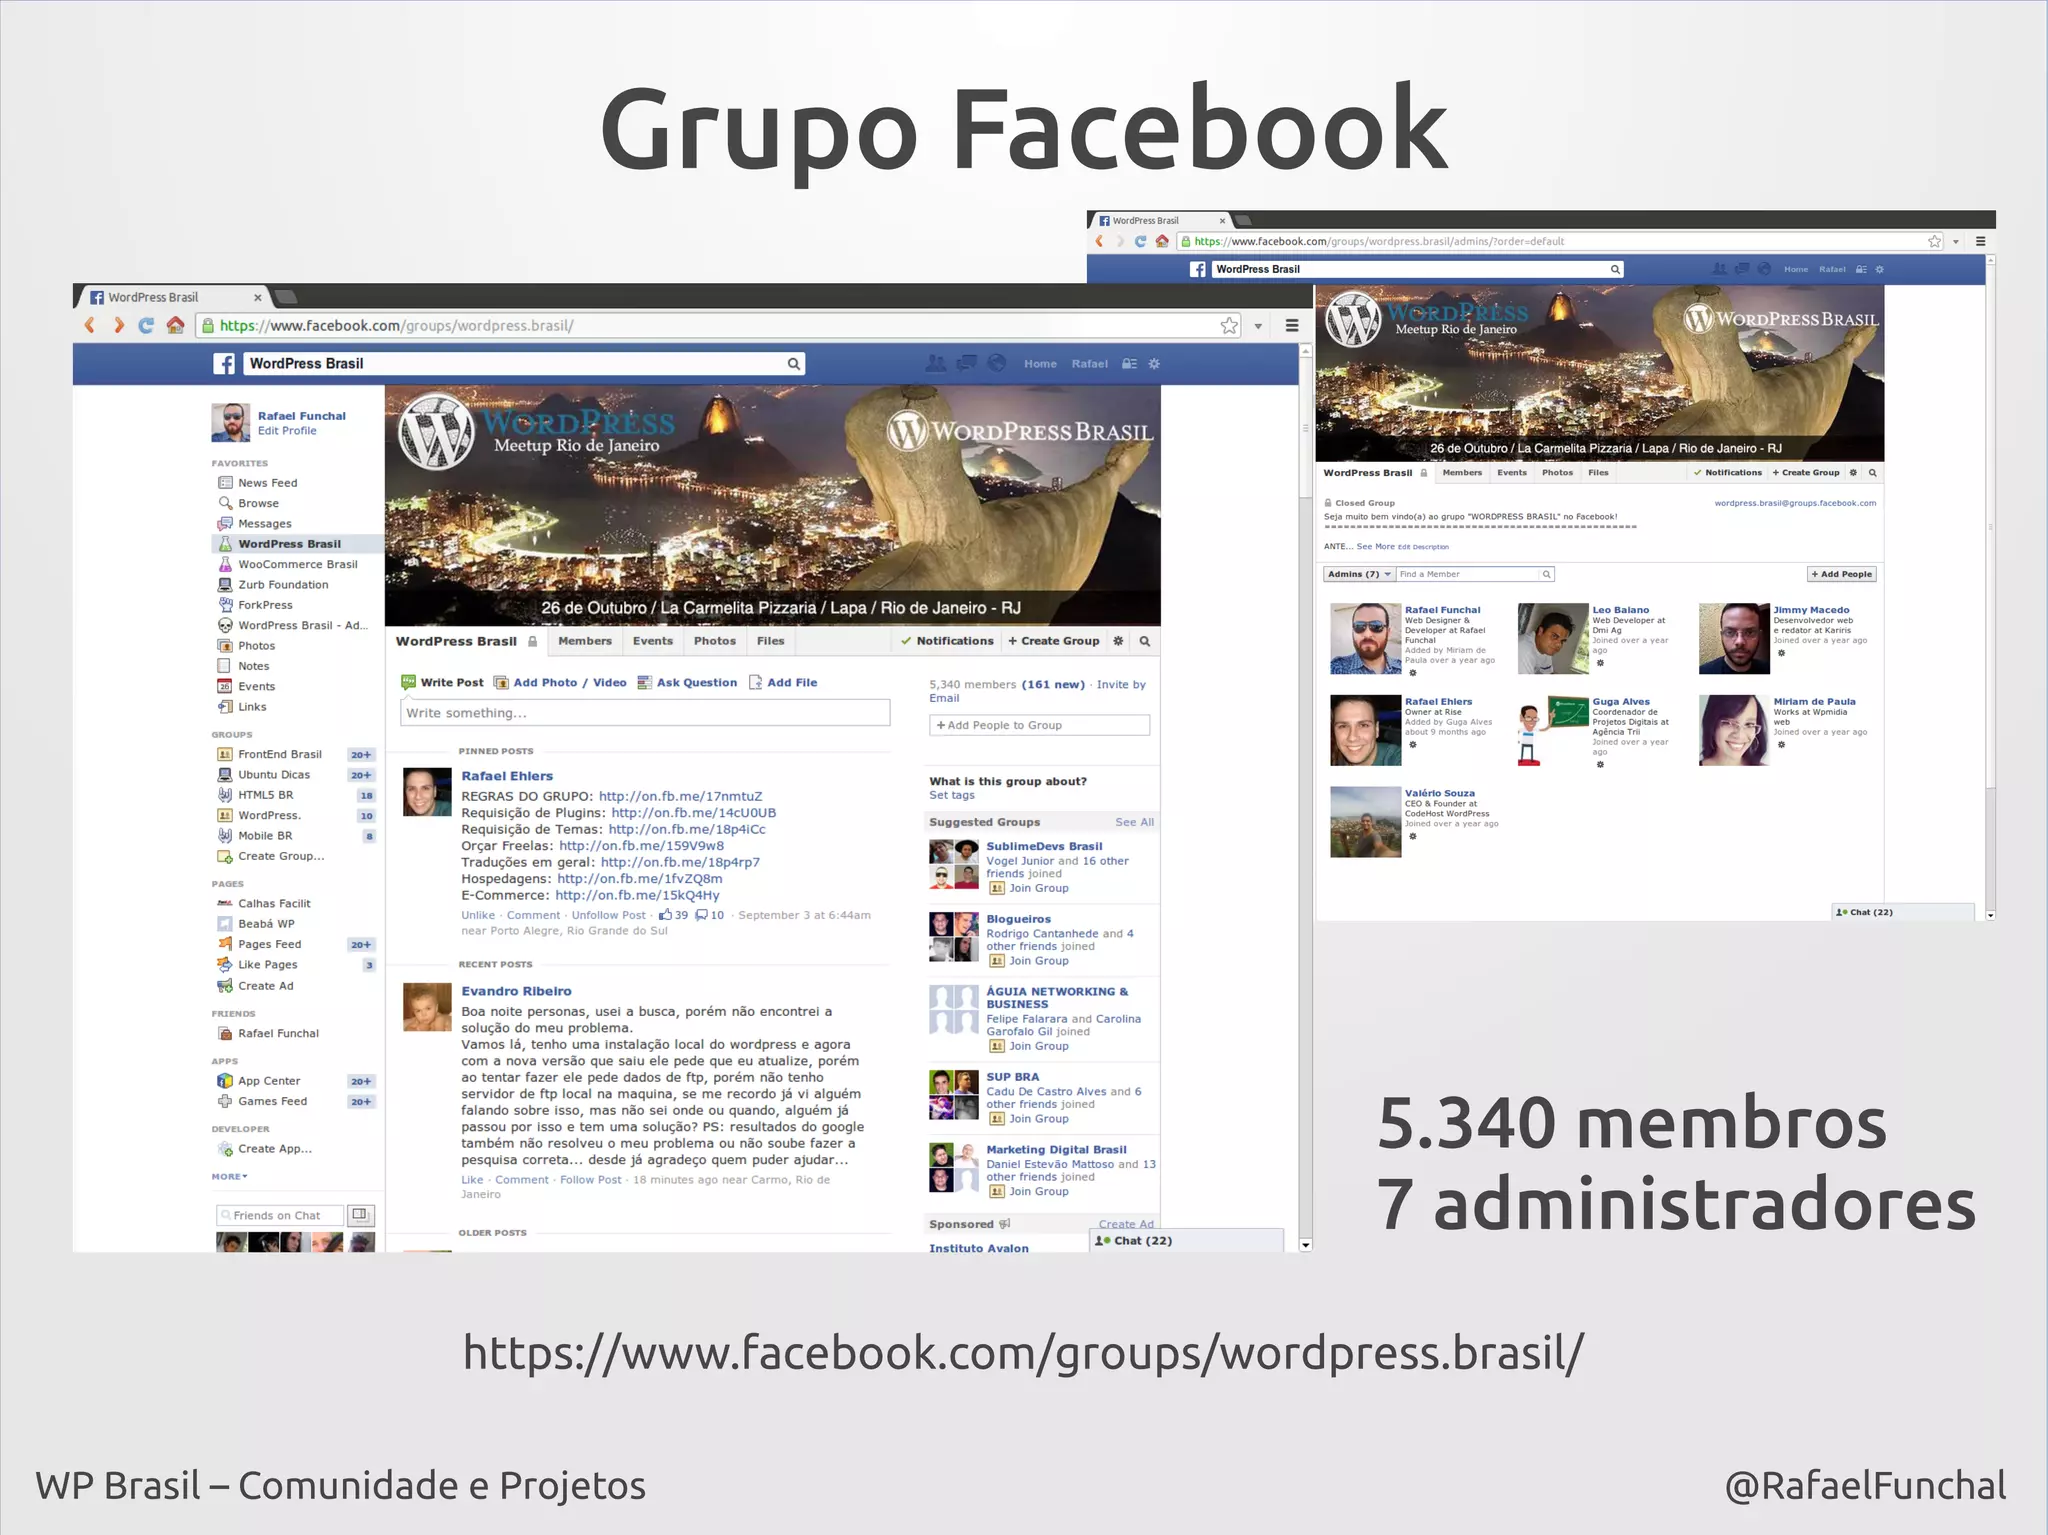The image size is (2048, 1535).
Task: Click Add People button in admins window
Action: tap(1842, 574)
